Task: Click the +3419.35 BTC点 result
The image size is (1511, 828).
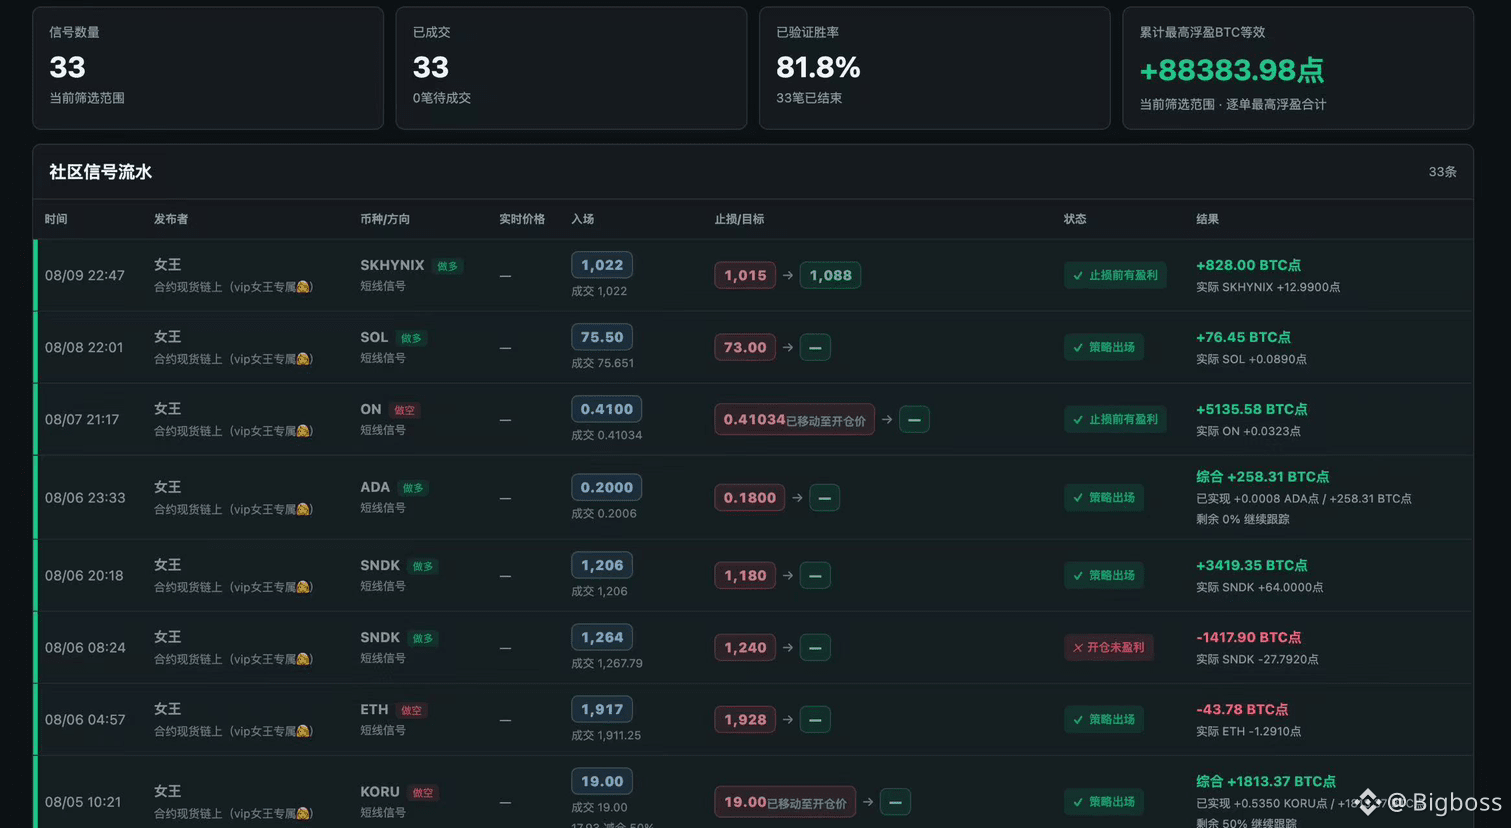Action: (1252, 565)
